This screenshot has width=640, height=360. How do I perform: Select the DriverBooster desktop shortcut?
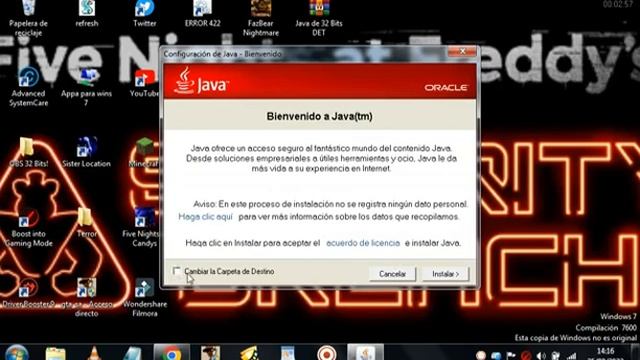[x=28, y=294]
